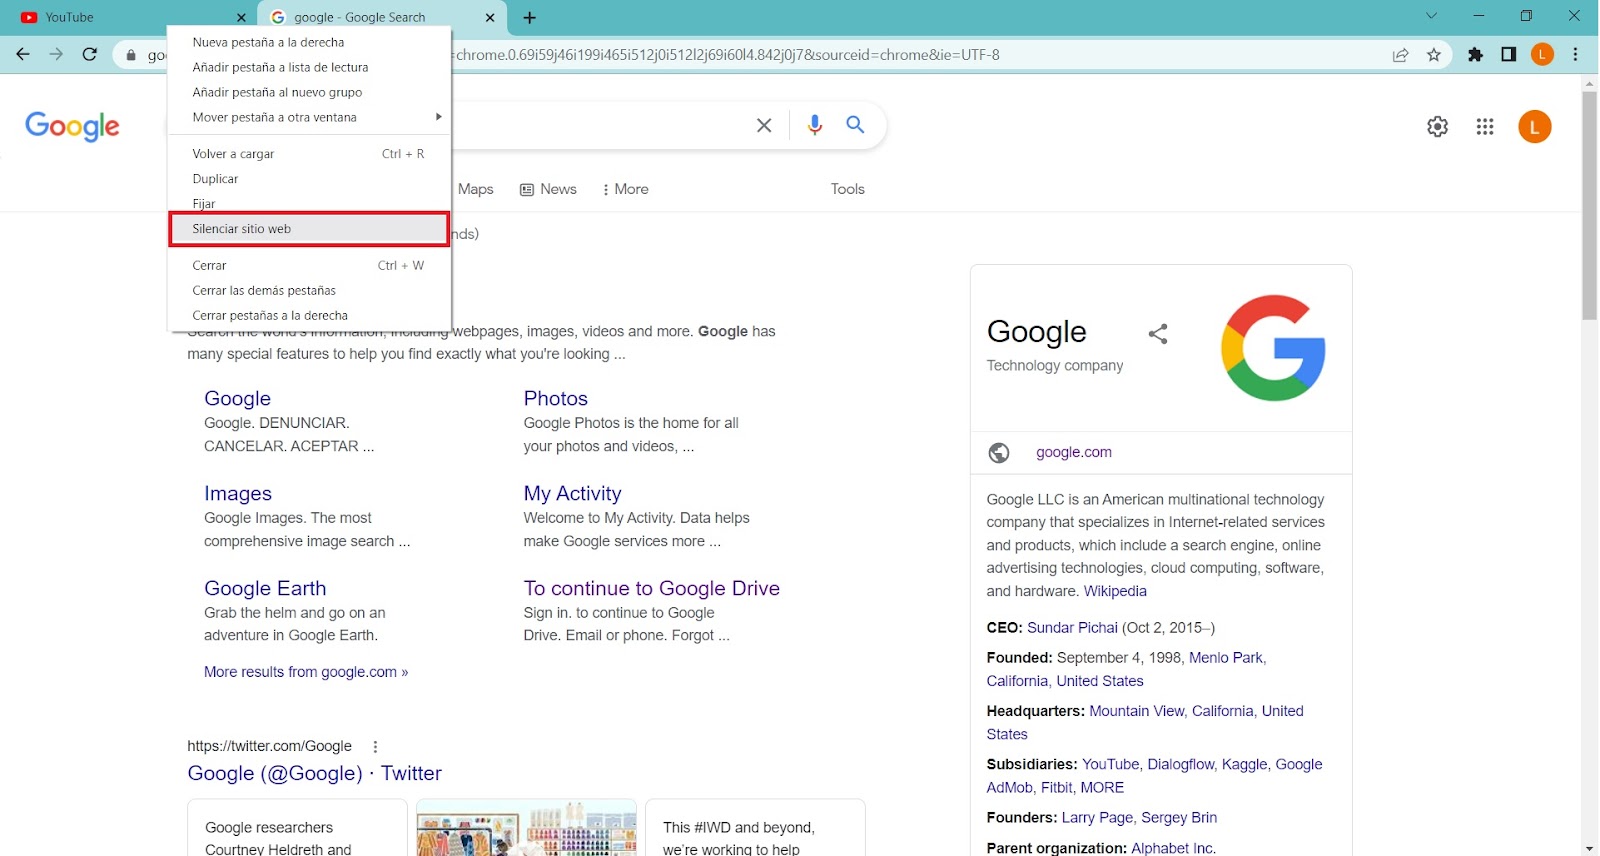Click the Menlo Park link
The height and width of the screenshot is (856, 1600).
1227,658
